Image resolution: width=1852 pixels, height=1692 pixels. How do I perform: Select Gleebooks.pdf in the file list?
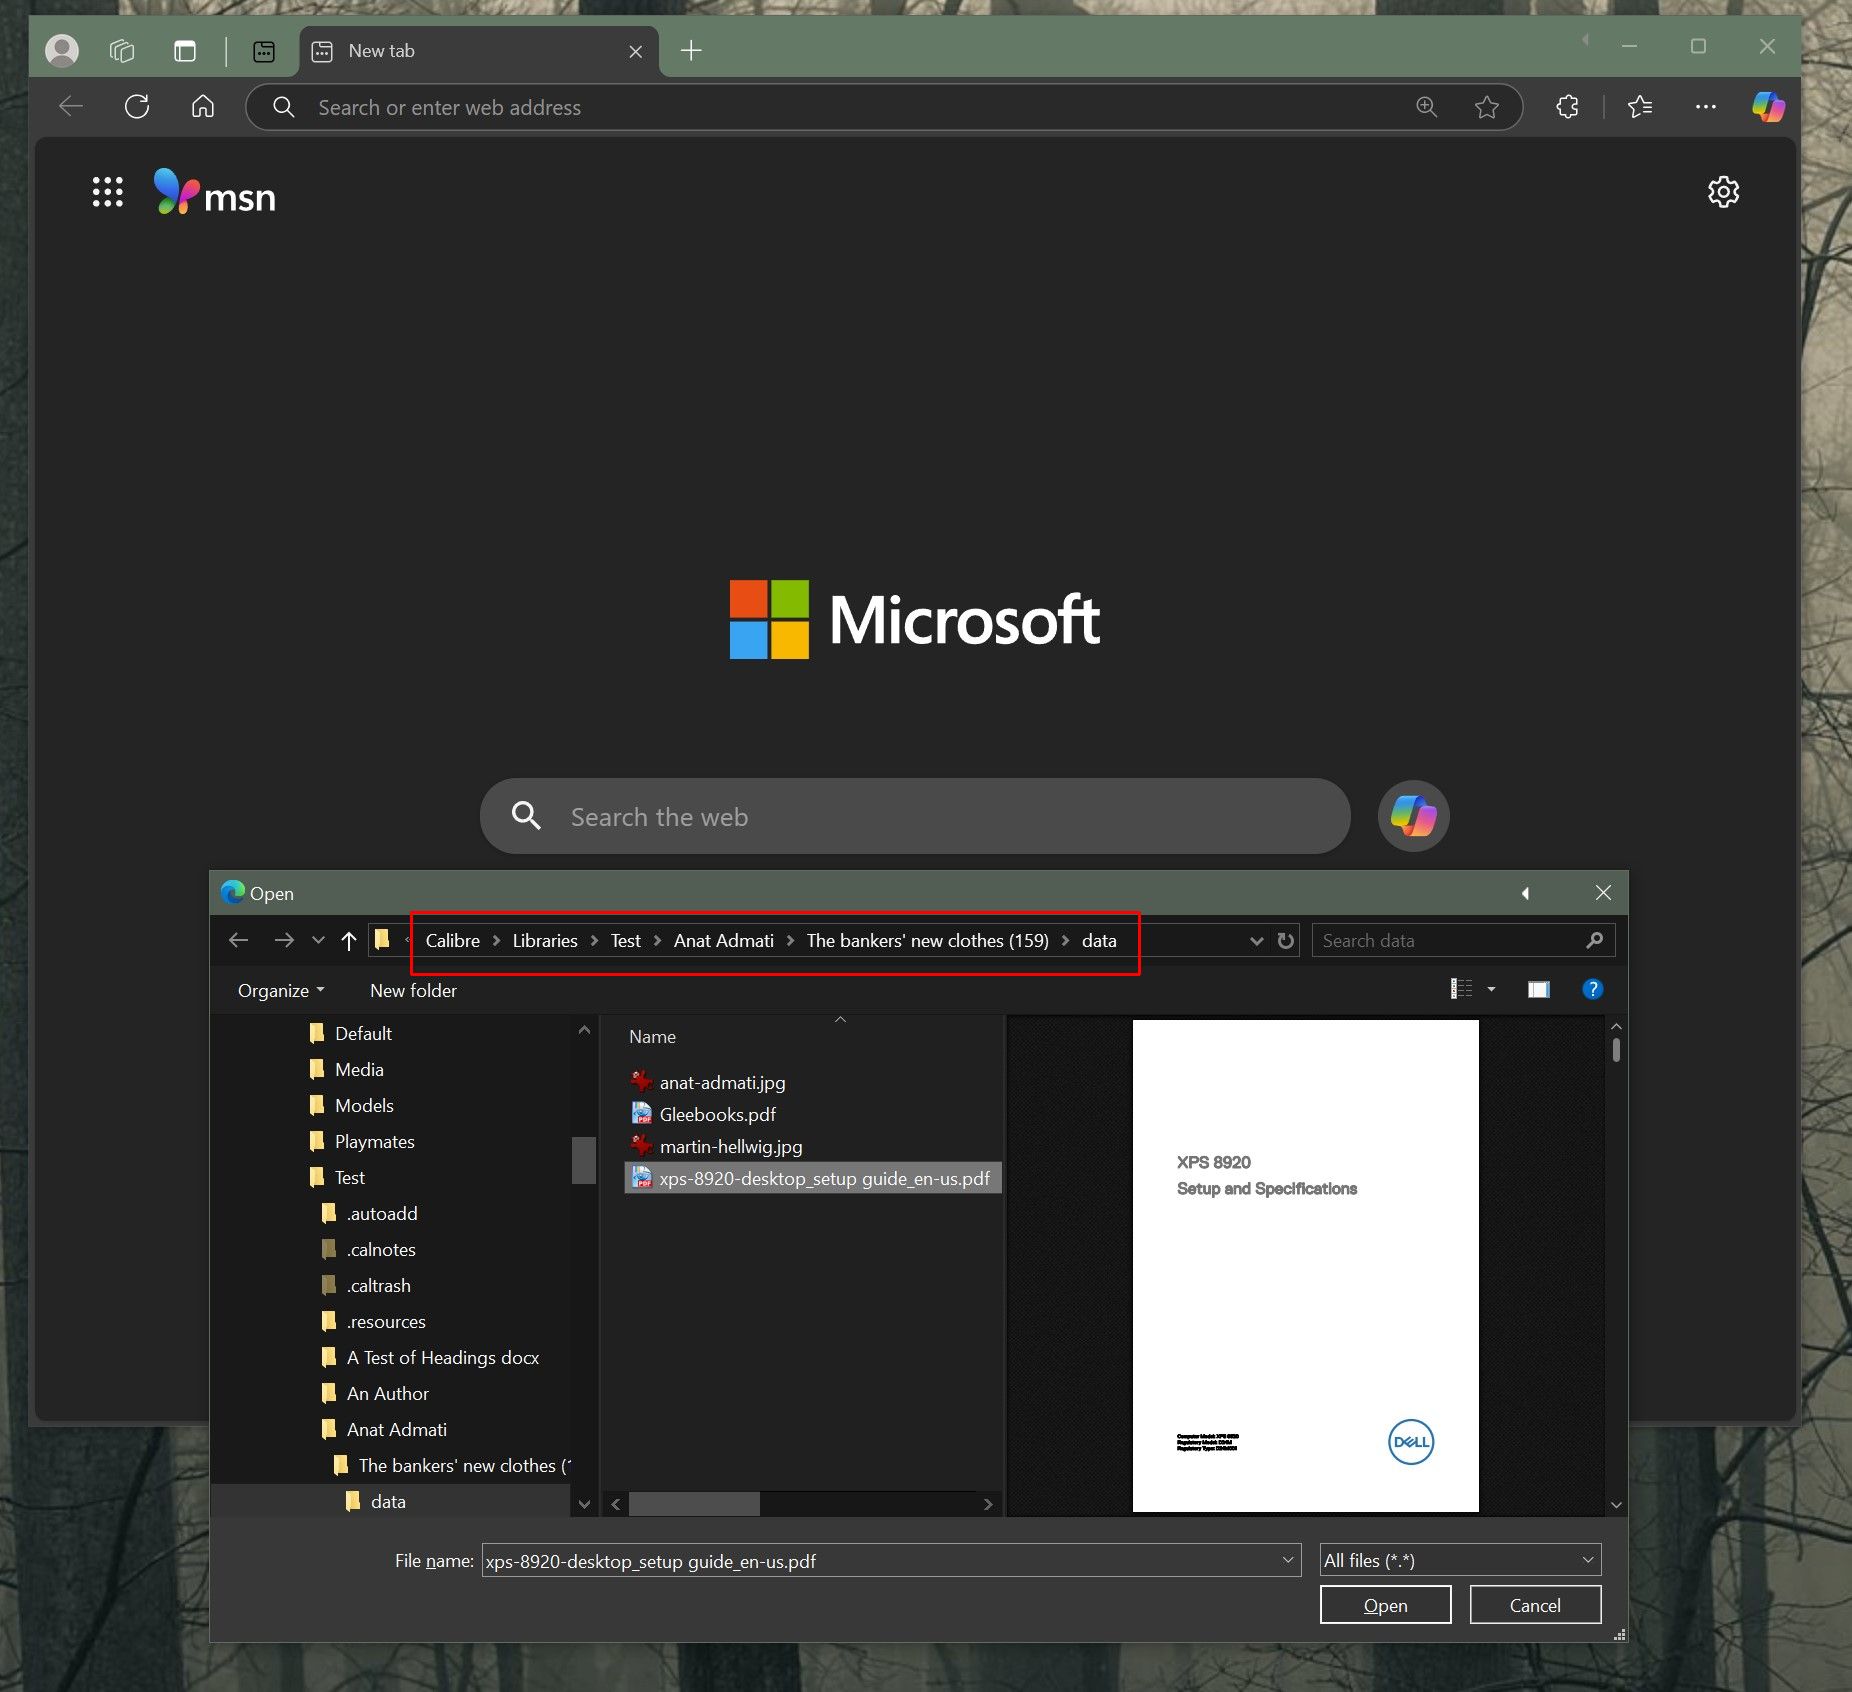(x=717, y=1115)
